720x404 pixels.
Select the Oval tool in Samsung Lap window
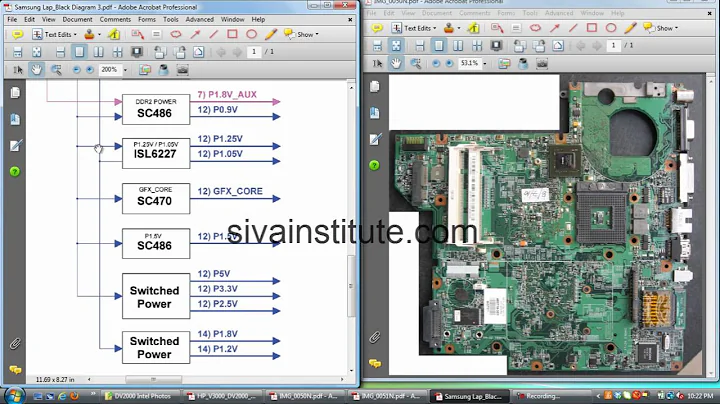[x=251, y=34]
